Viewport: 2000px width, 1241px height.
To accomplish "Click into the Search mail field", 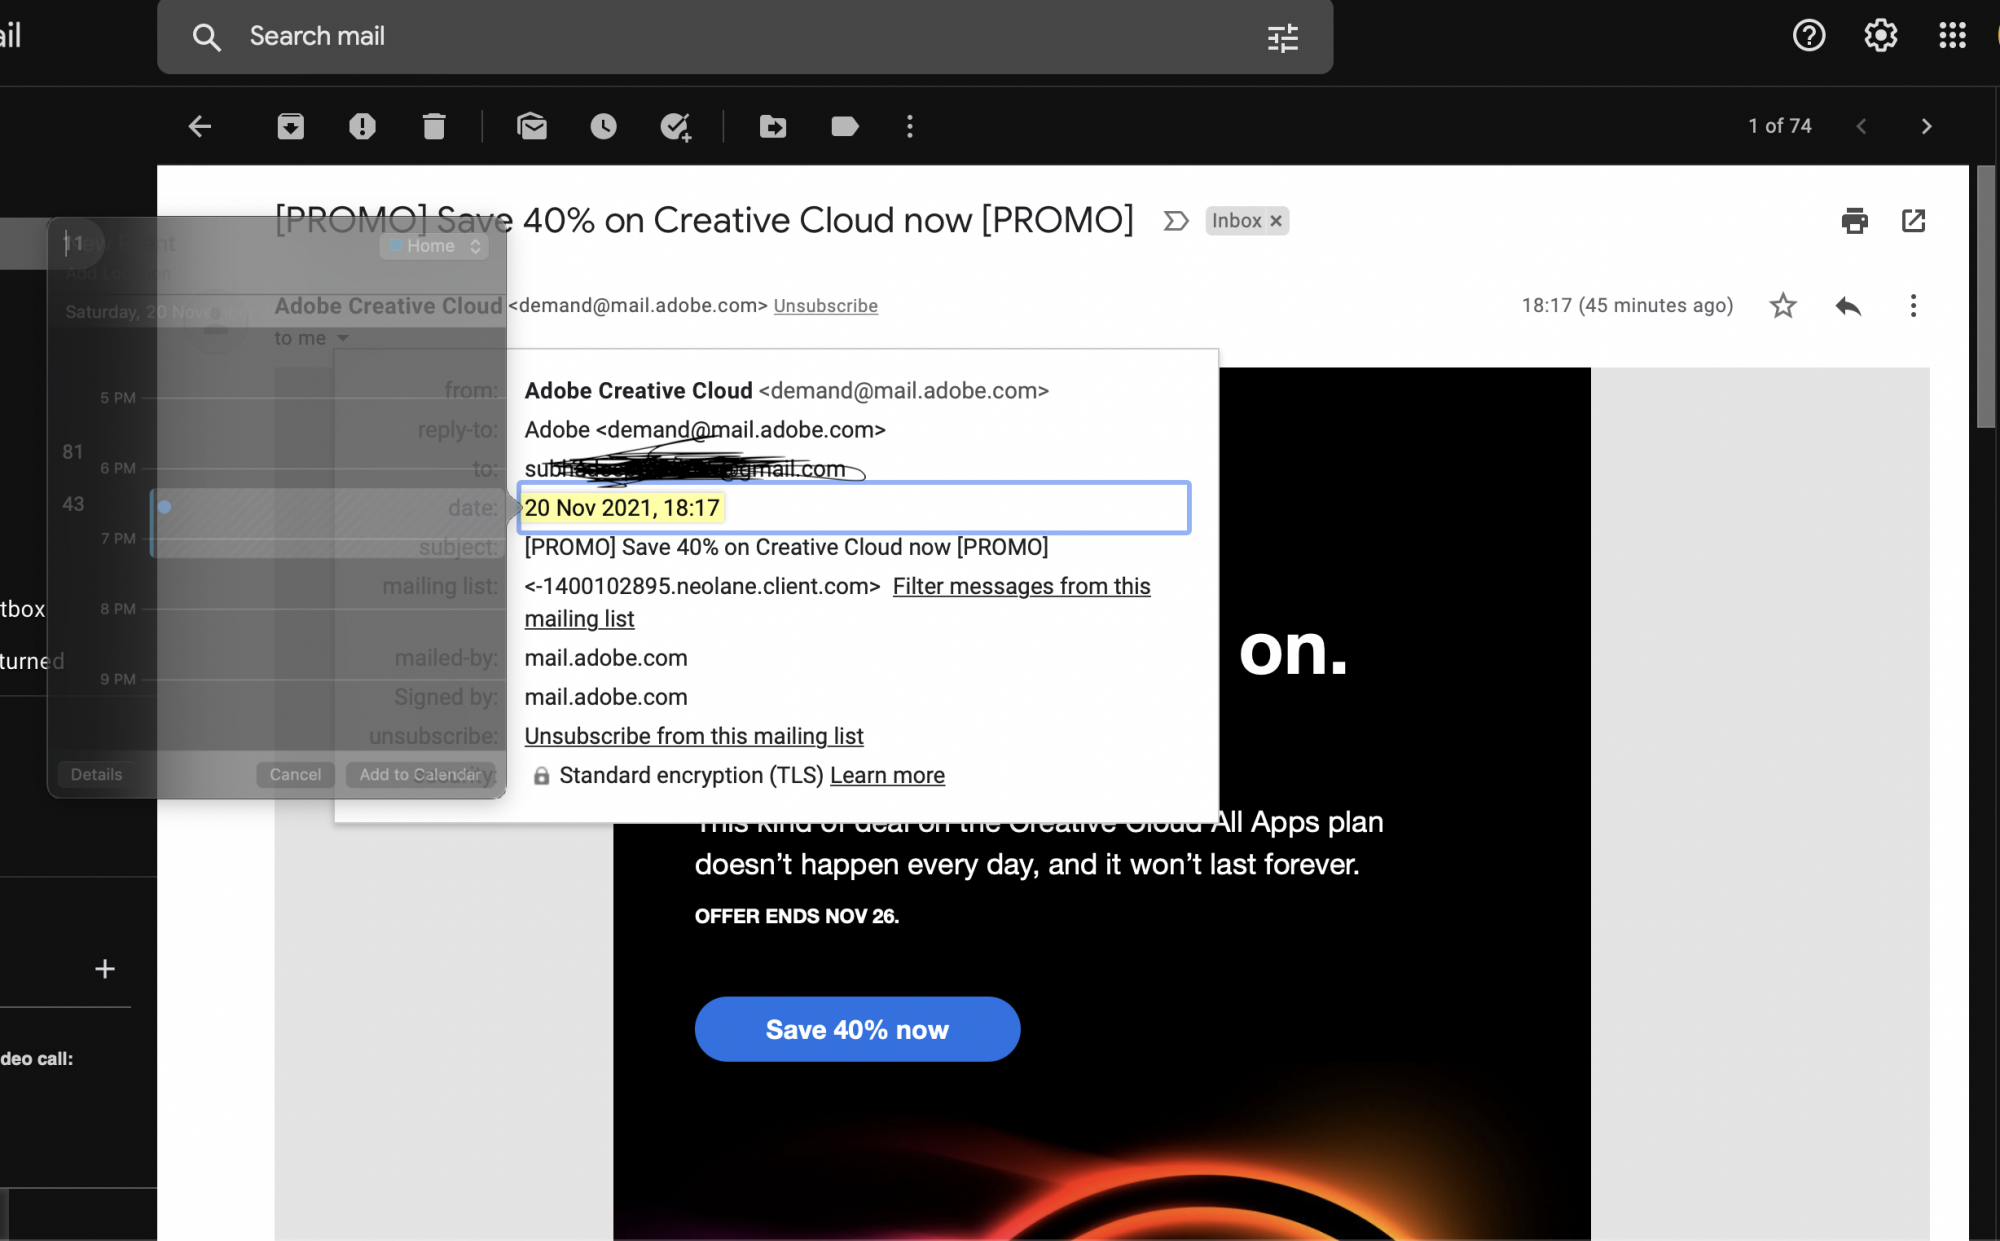I will click(x=700, y=37).
